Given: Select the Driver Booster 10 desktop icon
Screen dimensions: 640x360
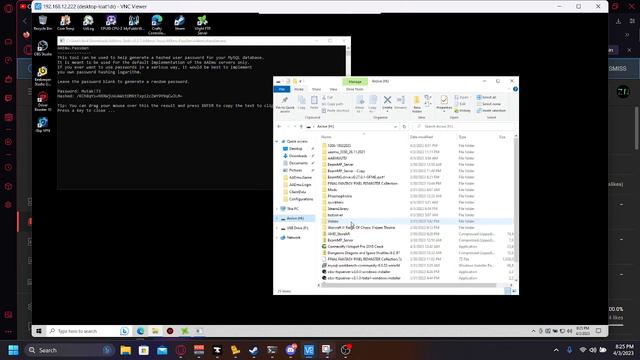Looking at the screenshot, I should coord(43,101).
